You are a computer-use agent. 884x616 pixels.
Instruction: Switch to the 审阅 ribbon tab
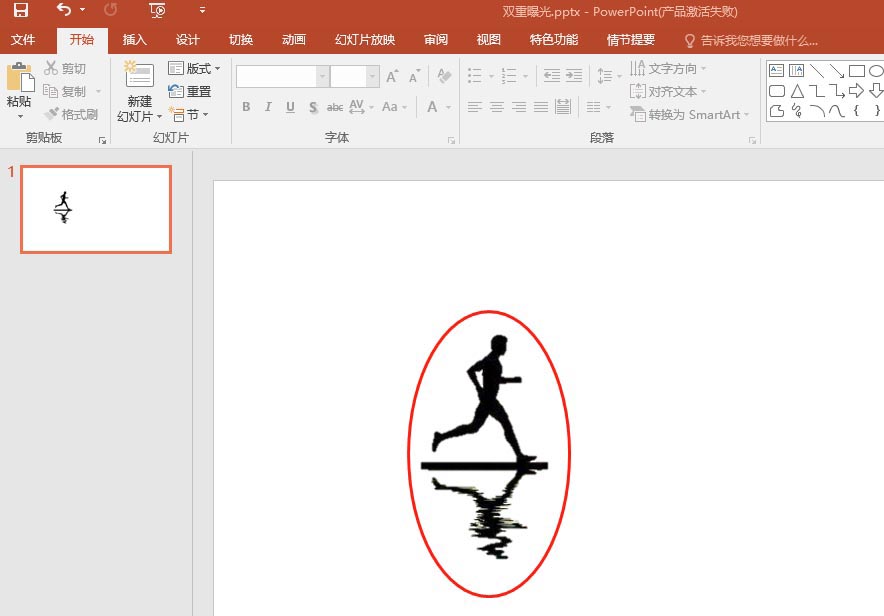[x=436, y=40]
